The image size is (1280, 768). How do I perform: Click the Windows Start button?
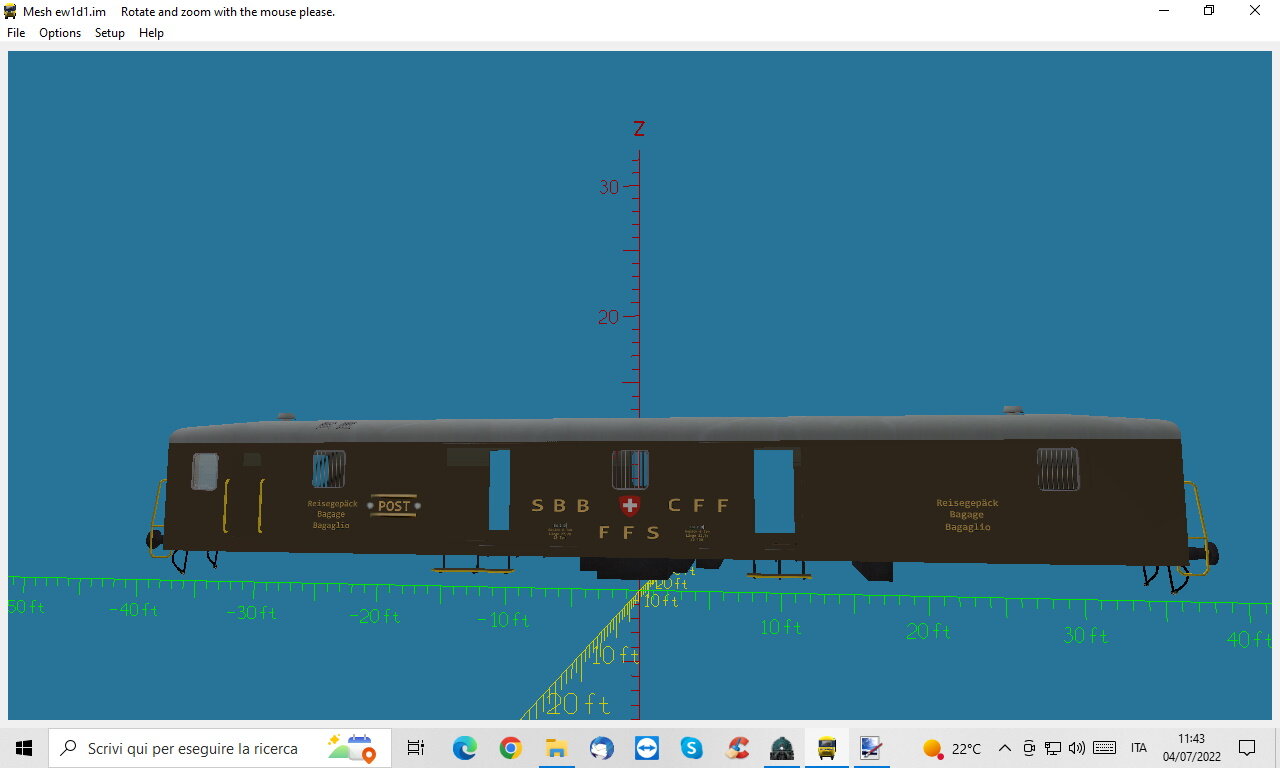24,748
